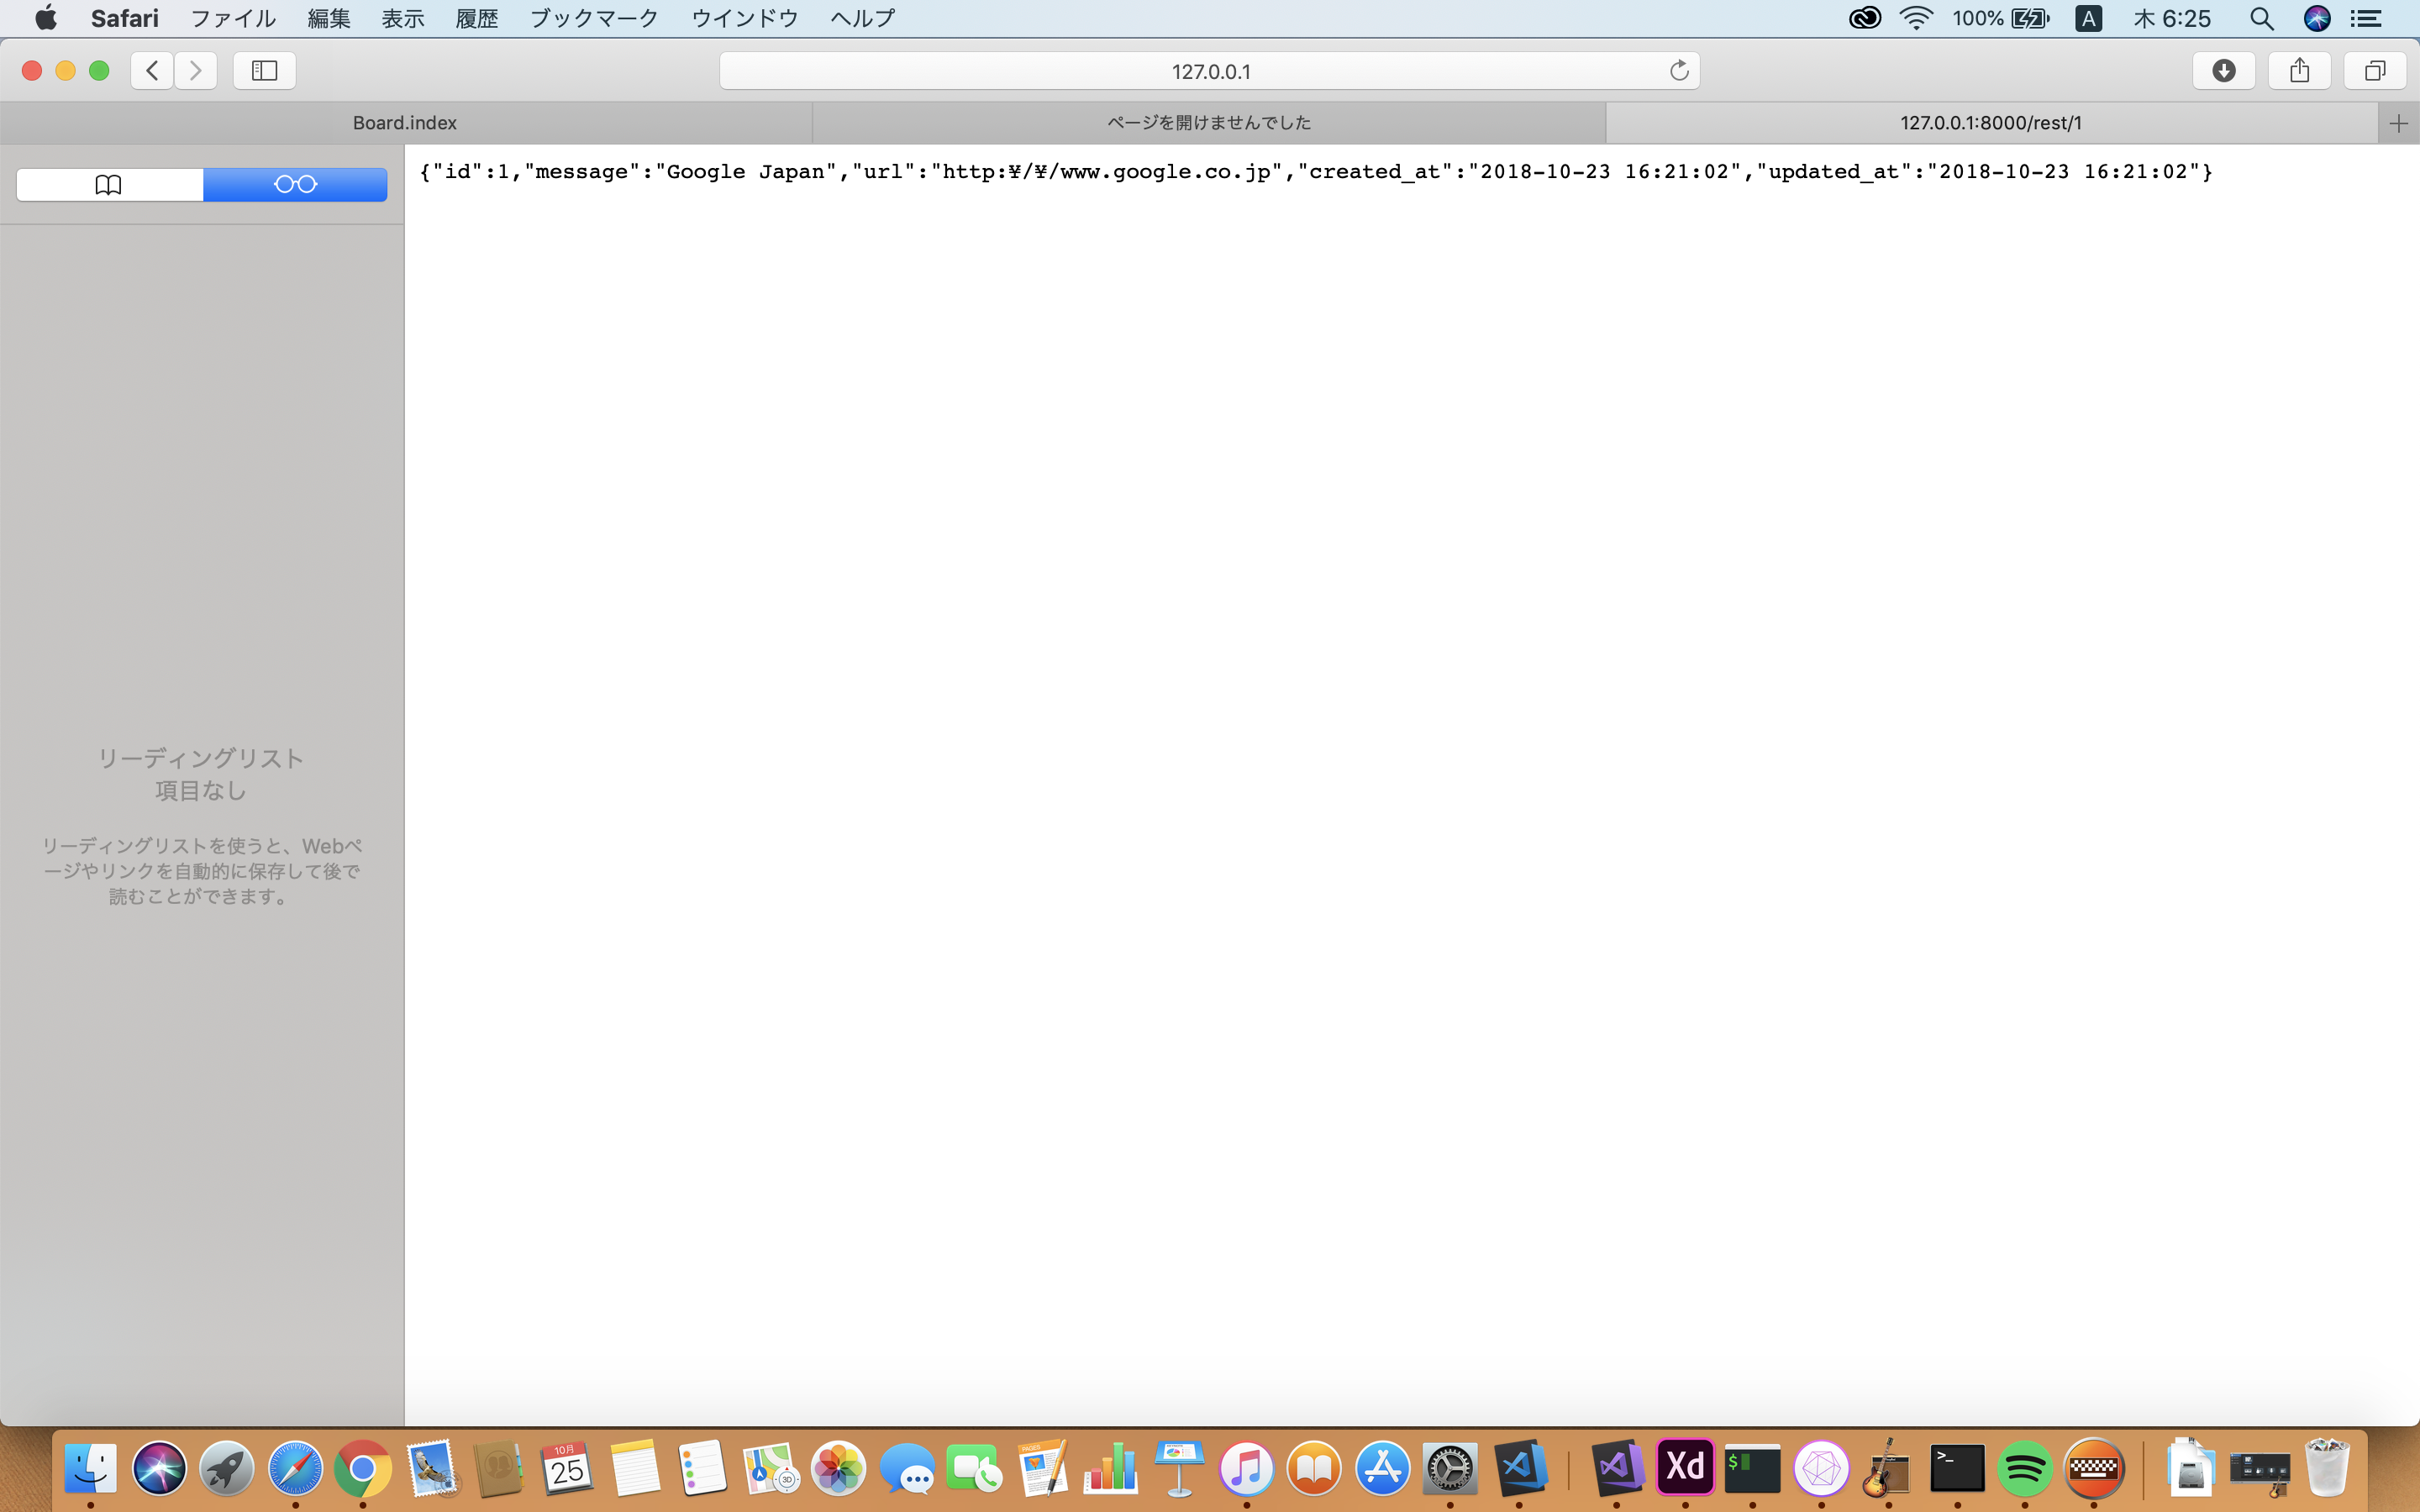Viewport: 2420px width, 1512px height.
Task: Click the 木 6:25 clock
Action: (2171, 18)
